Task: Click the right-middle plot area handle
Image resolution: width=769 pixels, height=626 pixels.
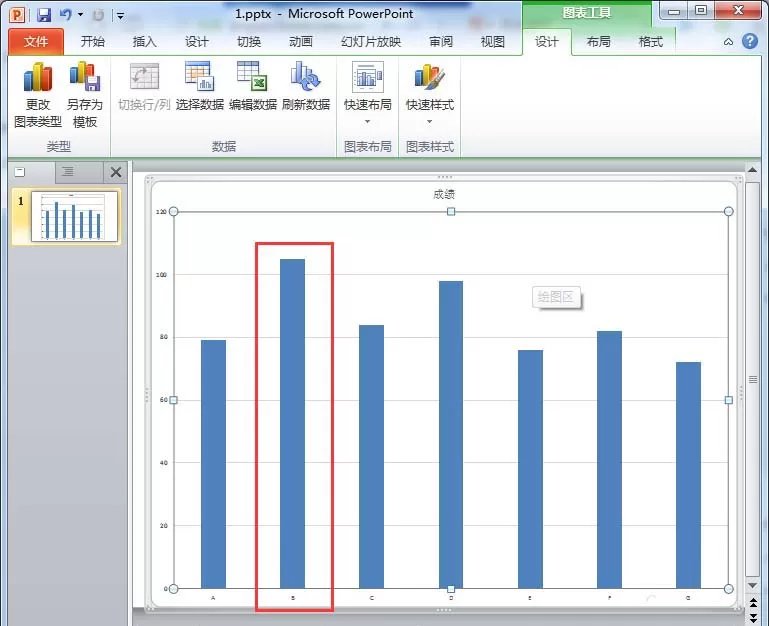Action: [728, 400]
